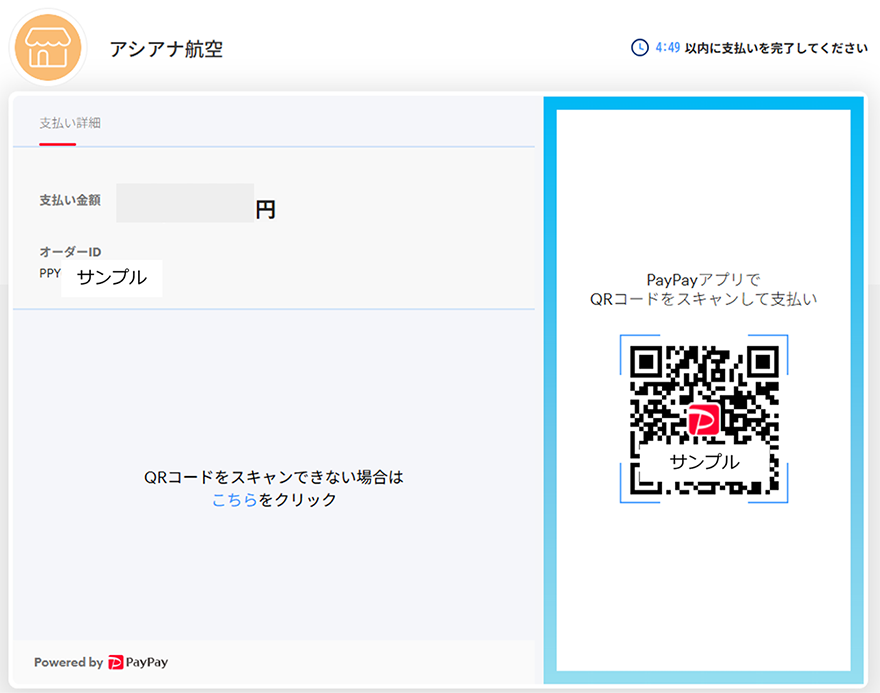This screenshot has width=880, height=693.
Task: Click the 以内に支払いを完了してください message
Action: [x=776, y=48]
